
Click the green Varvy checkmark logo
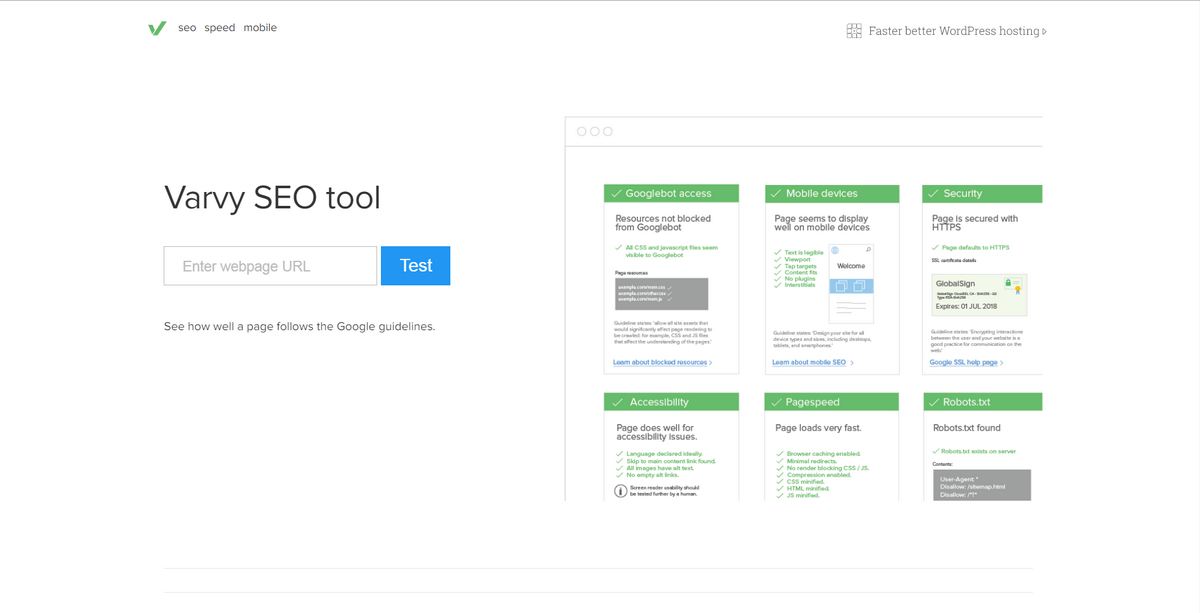pos(157,28)
